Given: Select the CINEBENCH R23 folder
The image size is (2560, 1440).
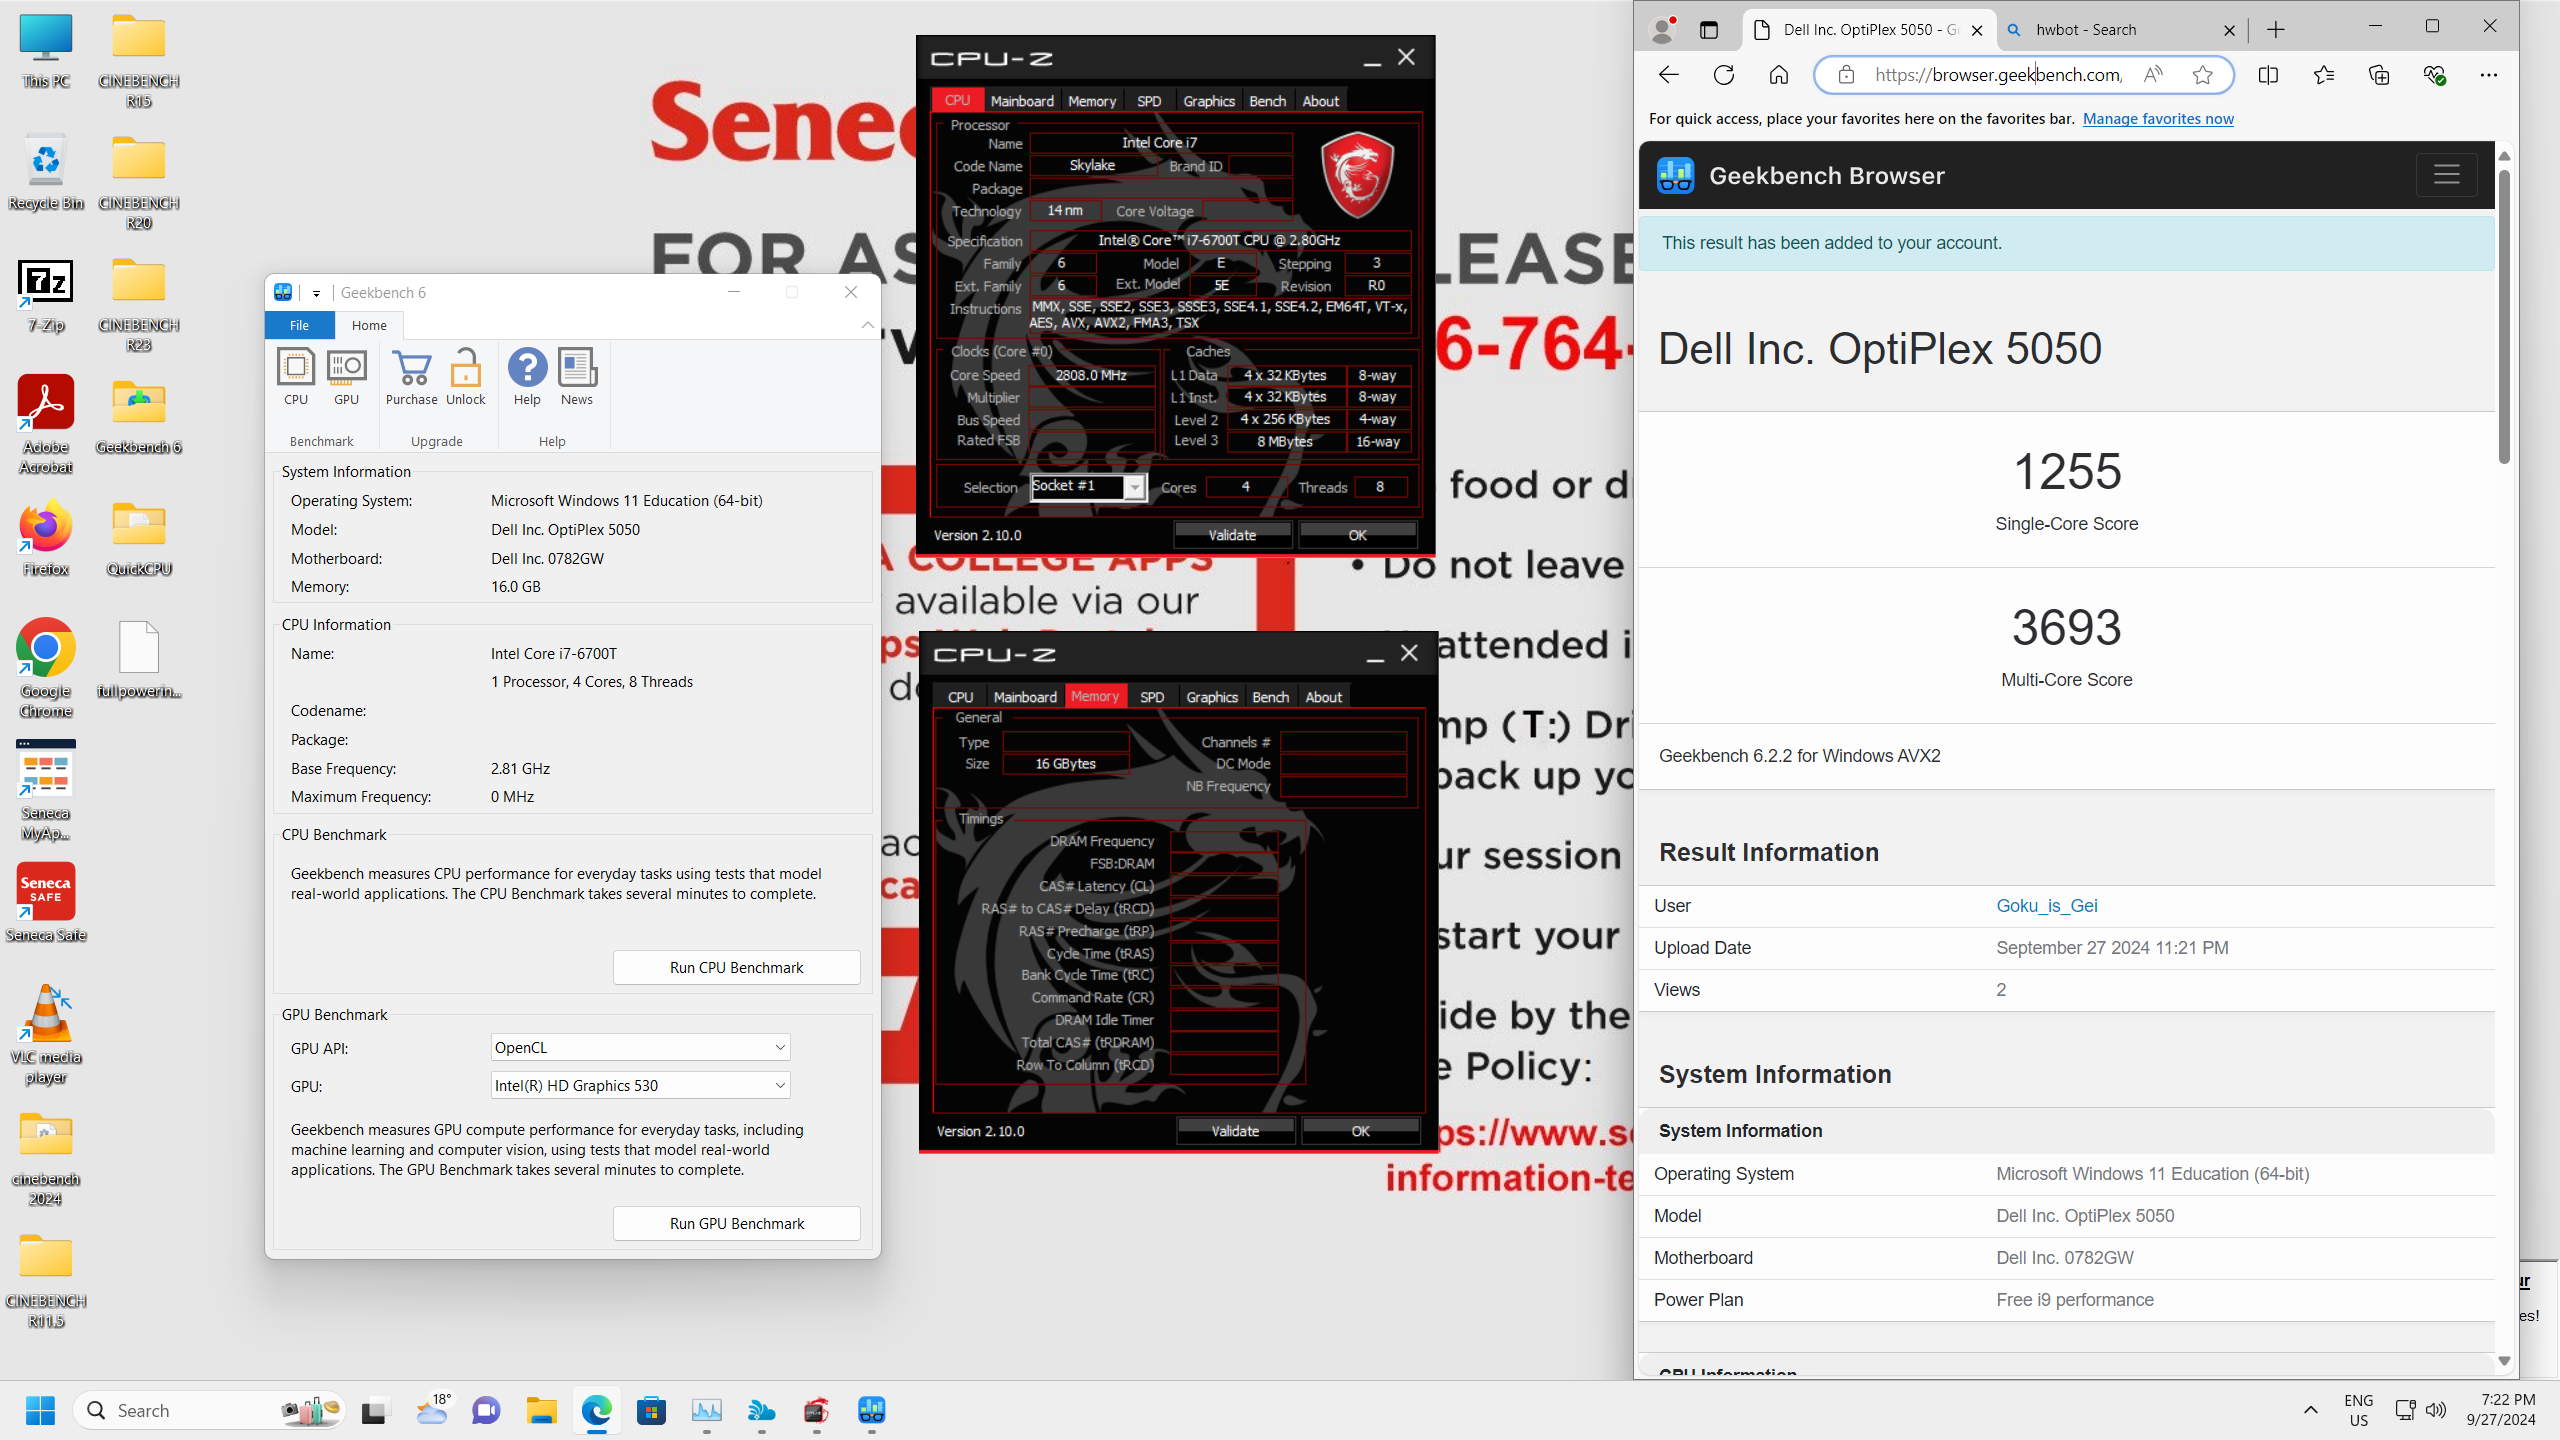Looking at the screenshot, I should (139, 305).
